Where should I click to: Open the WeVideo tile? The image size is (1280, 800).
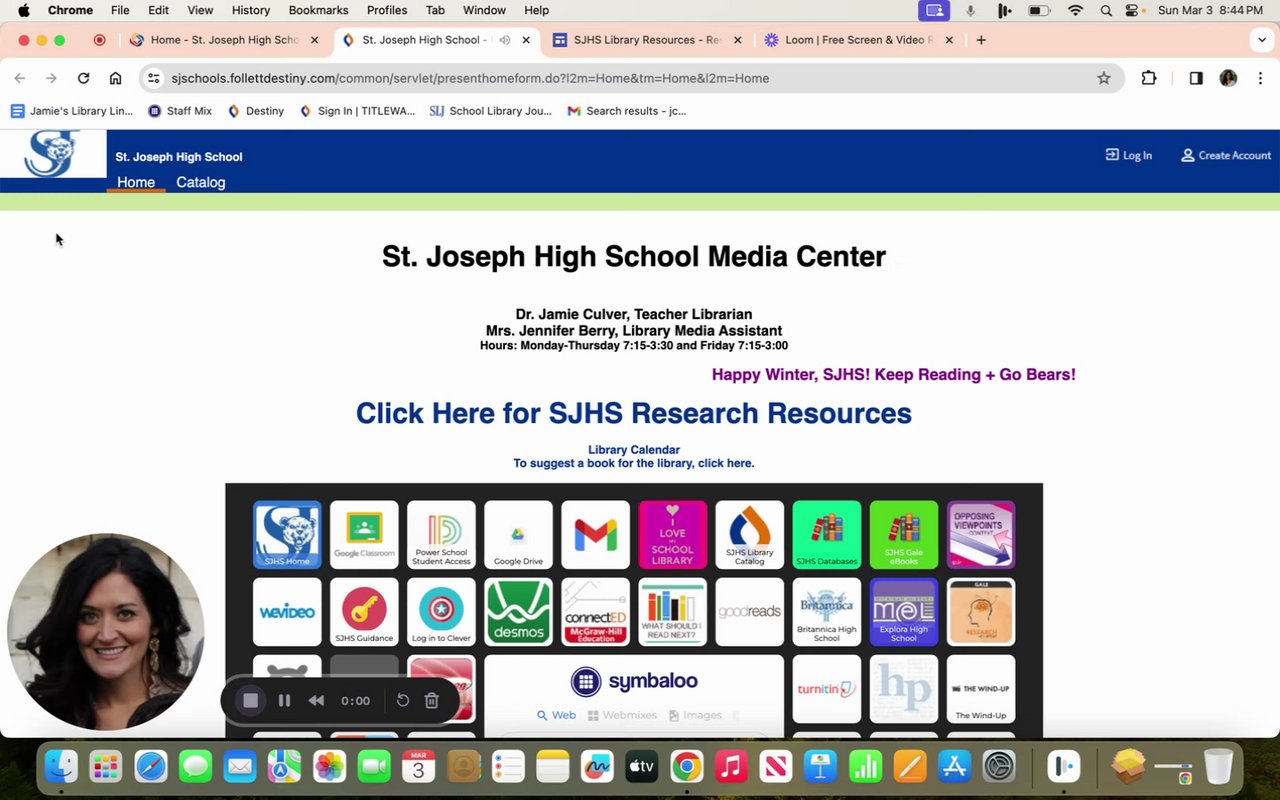pyautogui.click(x=287, y=612)
